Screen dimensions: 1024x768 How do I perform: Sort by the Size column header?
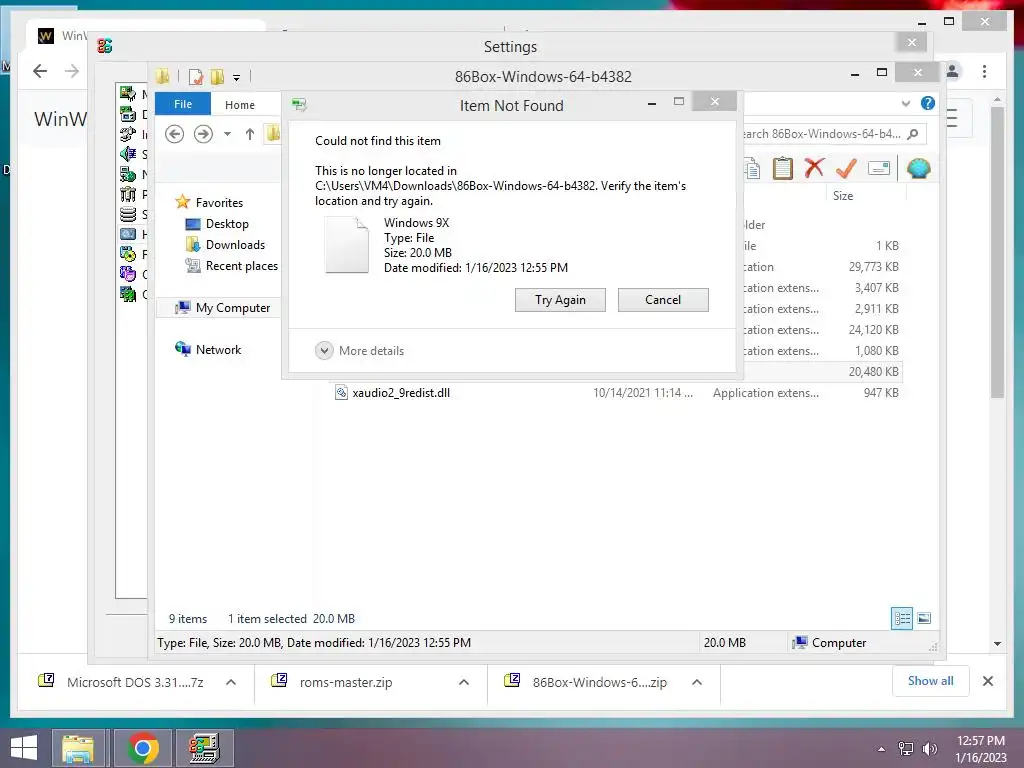[842, 196]
